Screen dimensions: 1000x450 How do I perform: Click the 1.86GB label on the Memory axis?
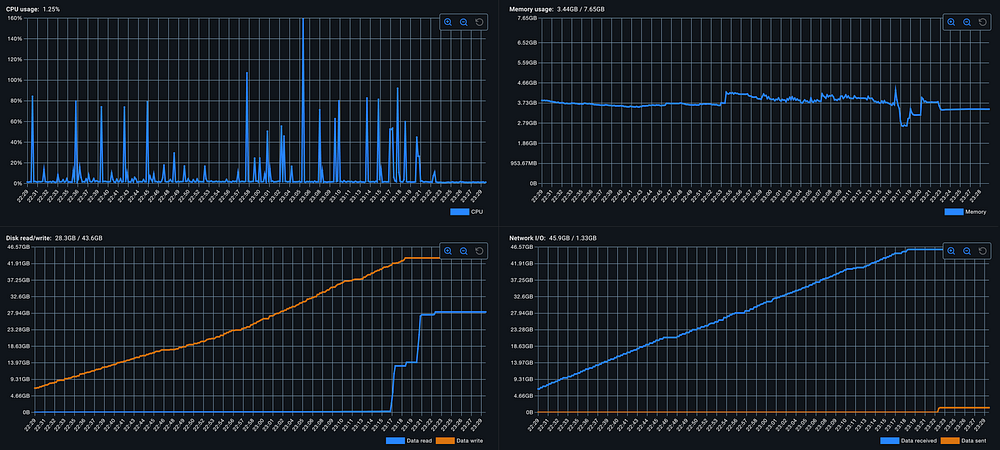527,143
